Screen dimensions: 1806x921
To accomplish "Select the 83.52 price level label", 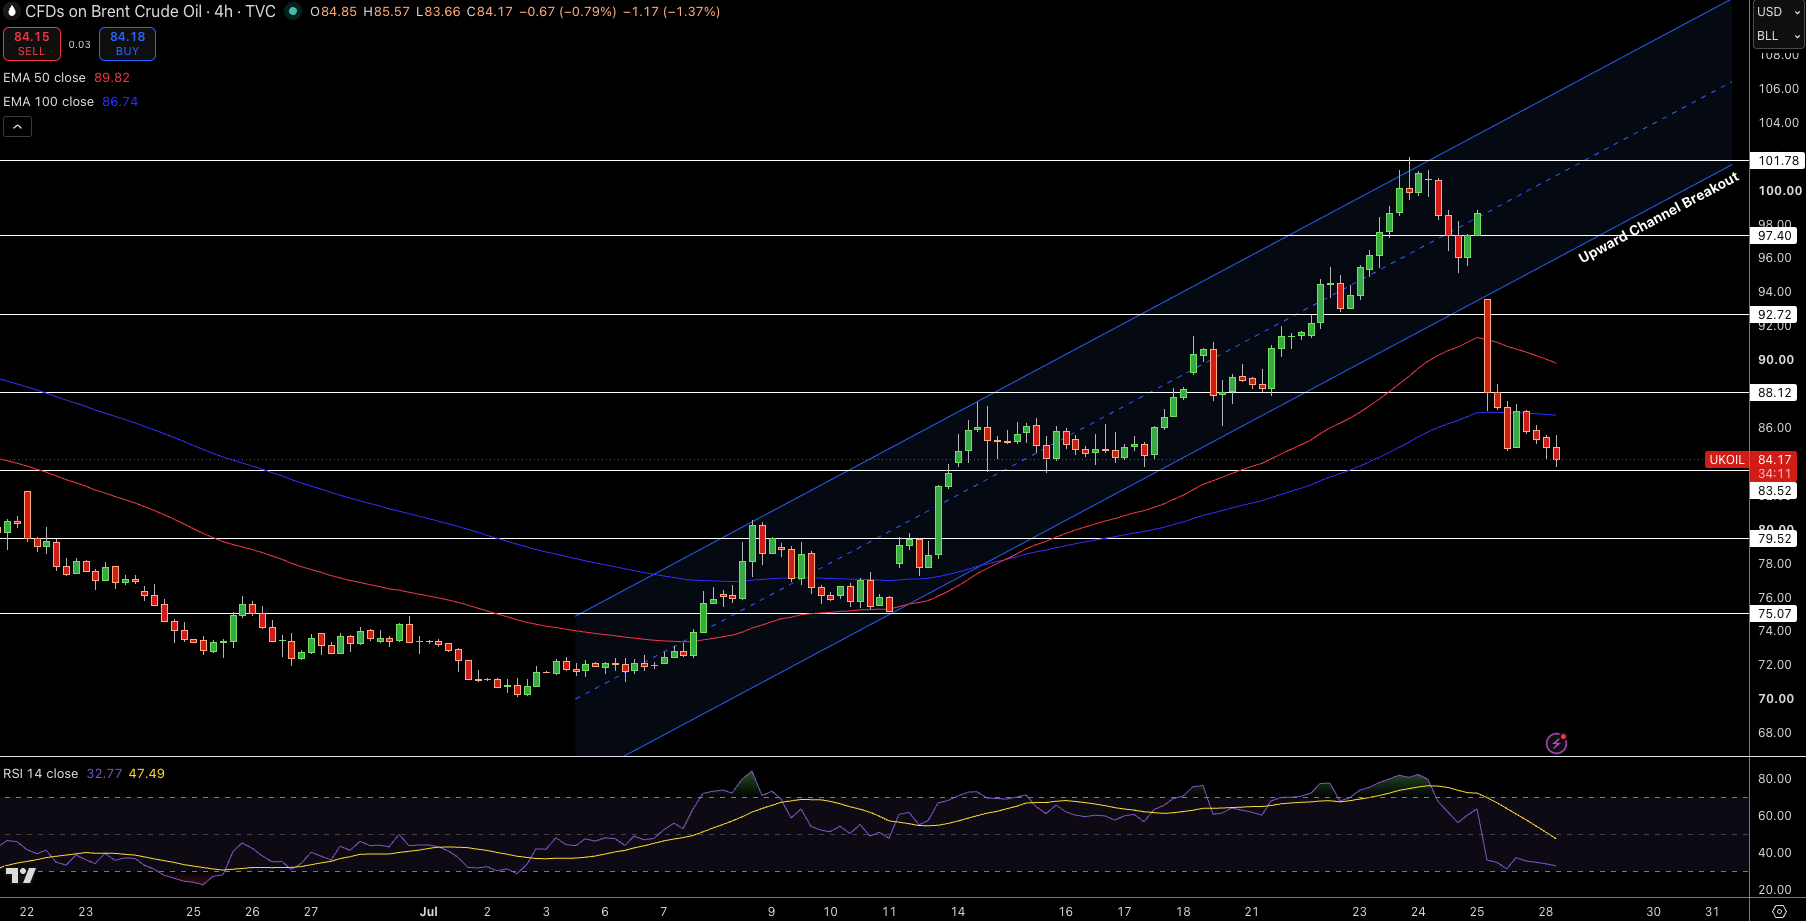I will click(x=1775, y=491).
